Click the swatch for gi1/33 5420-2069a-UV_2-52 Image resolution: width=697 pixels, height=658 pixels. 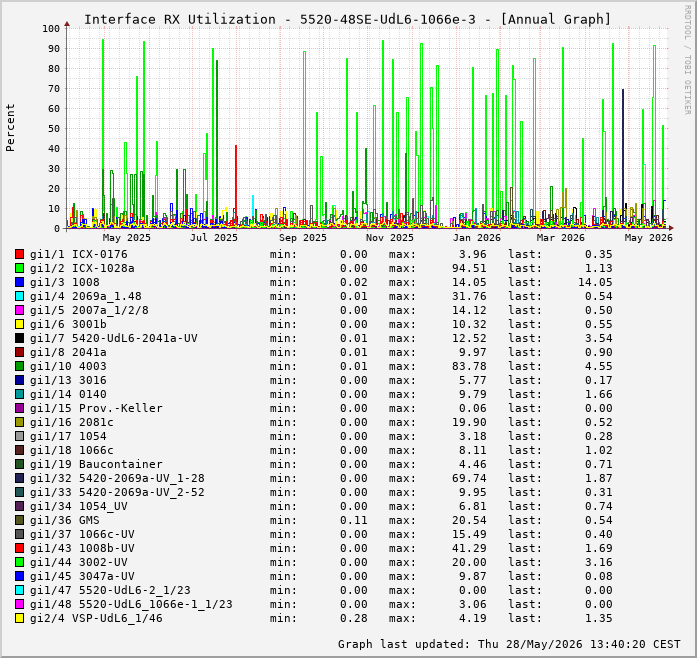coord(19,492)
